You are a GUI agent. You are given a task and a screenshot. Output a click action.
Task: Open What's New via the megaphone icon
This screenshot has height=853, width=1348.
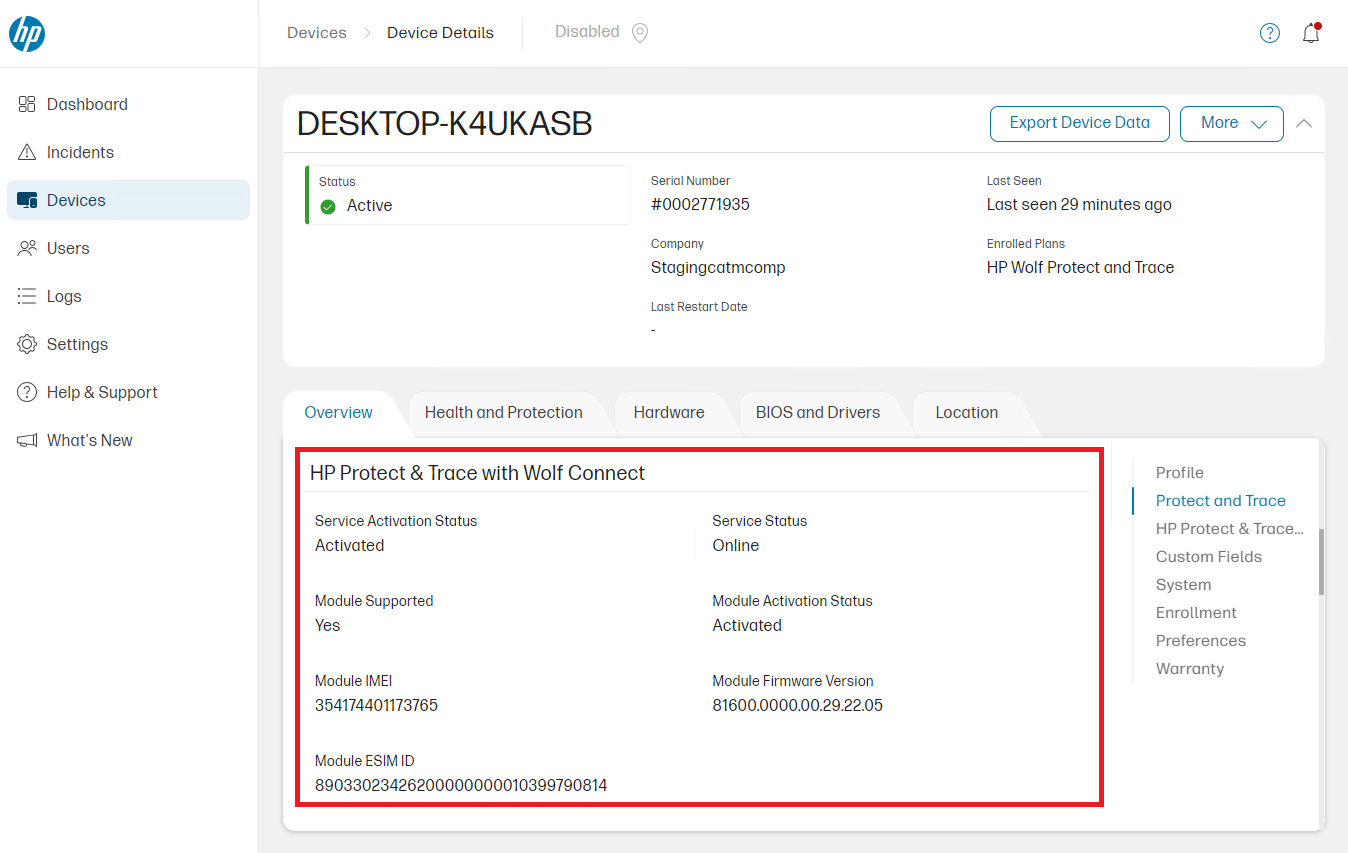[26, 440]
